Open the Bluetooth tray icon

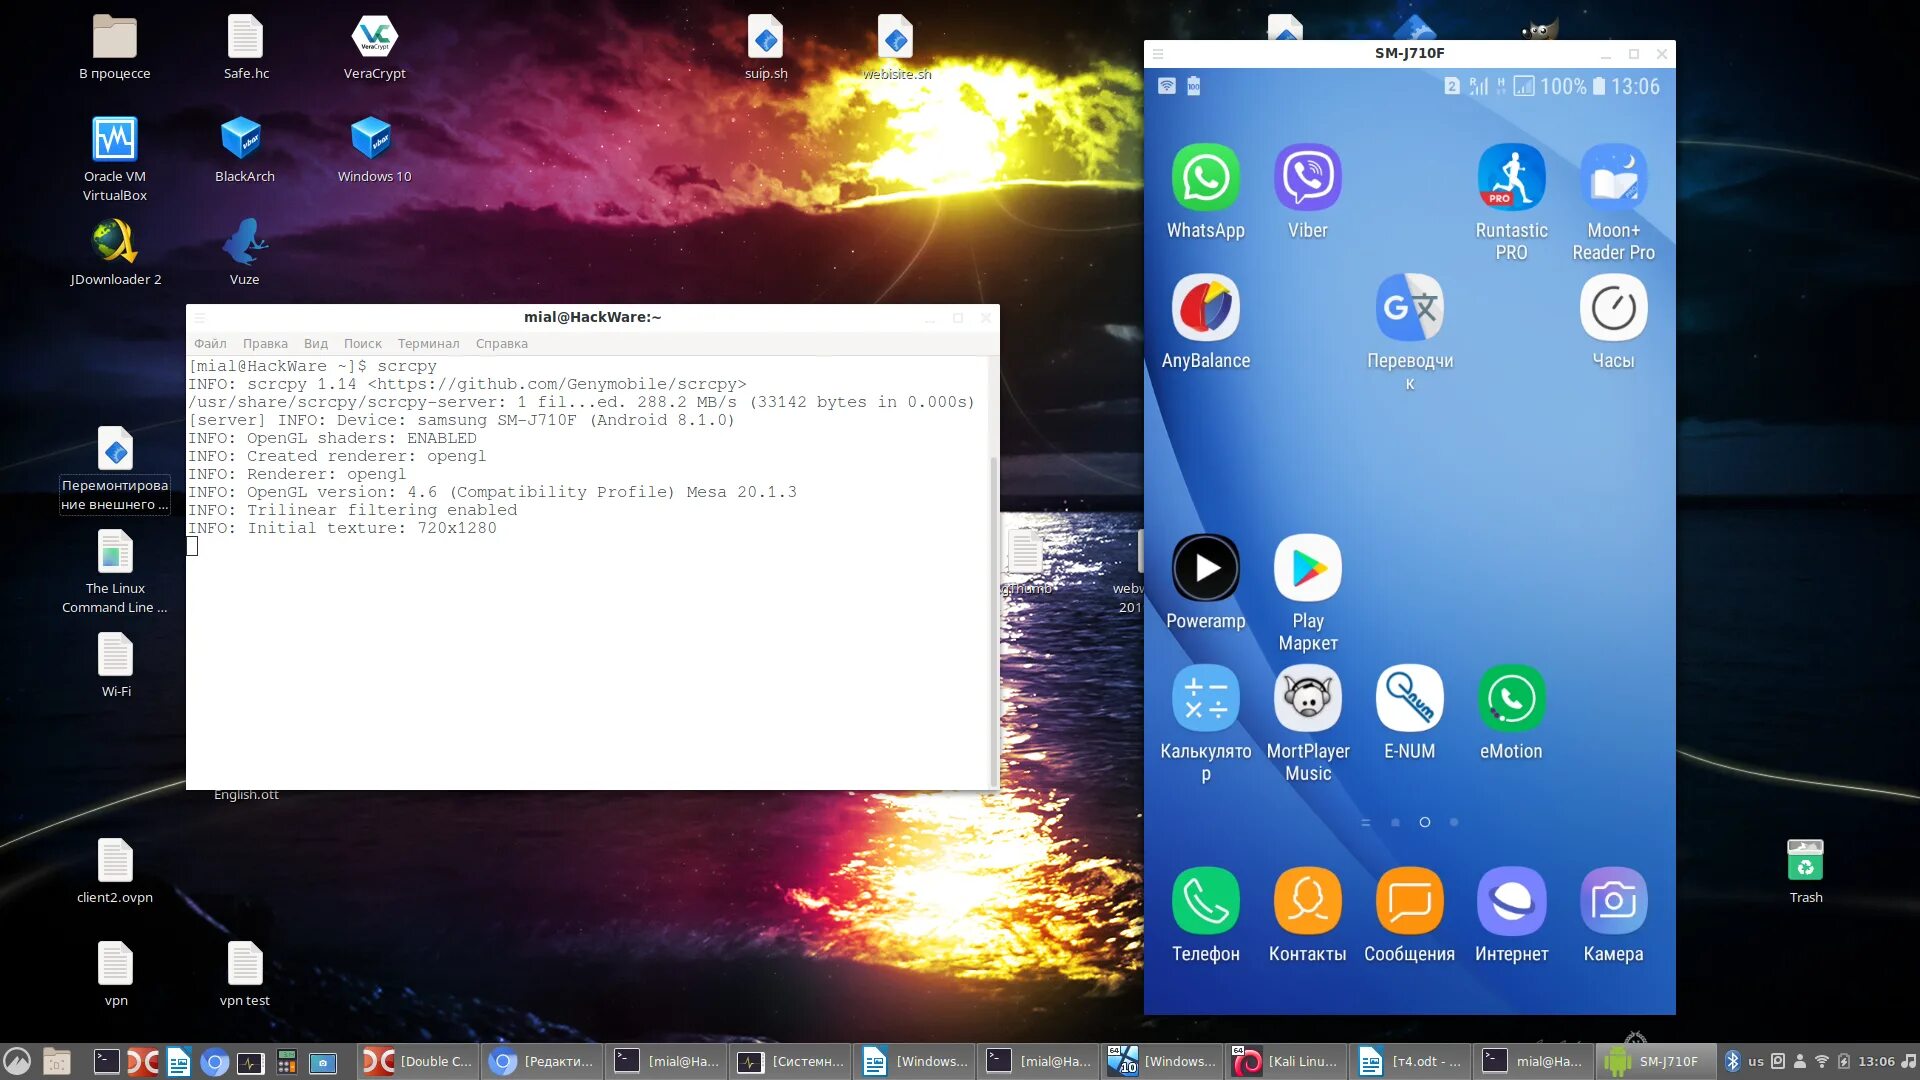pos(1732,1061)
